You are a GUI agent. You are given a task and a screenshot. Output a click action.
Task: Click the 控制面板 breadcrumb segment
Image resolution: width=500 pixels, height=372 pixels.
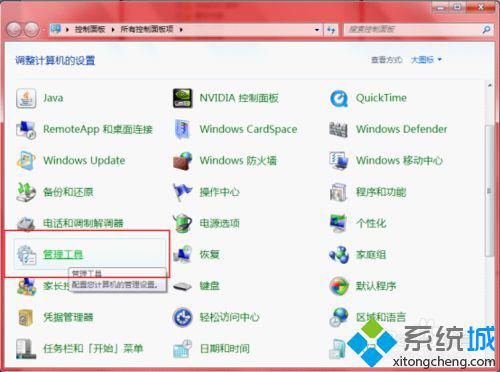coord(90,29)
